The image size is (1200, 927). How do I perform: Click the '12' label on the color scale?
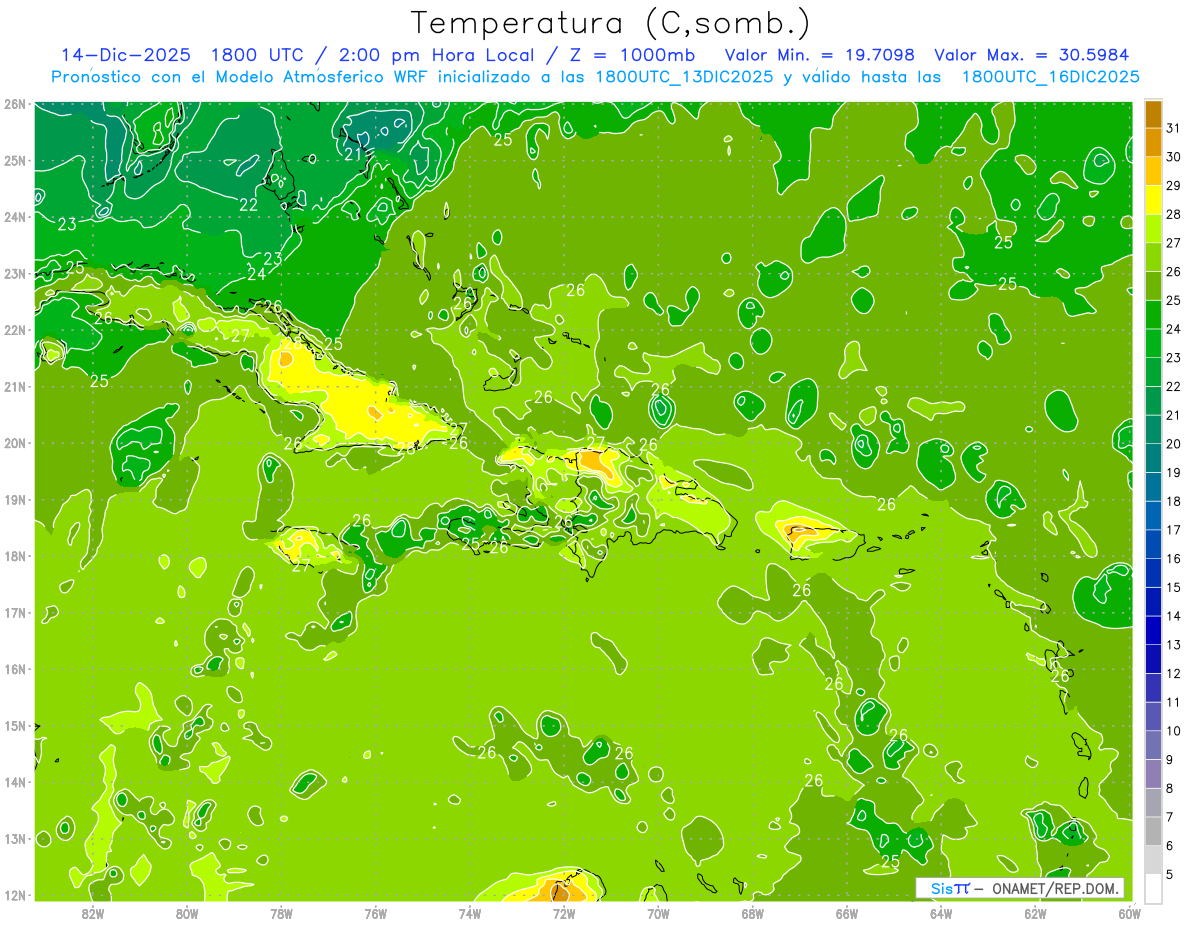pyautogui.click(x=1173, y=674)
